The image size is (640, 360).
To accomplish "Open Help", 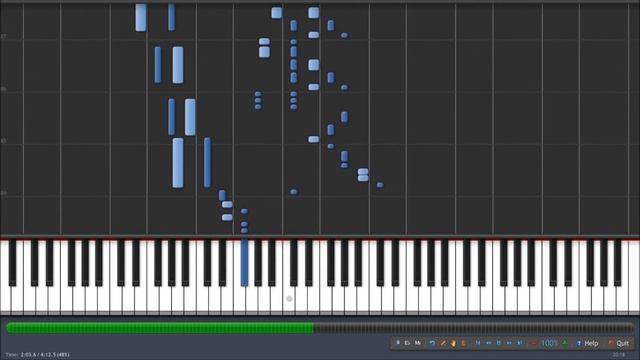I will pos(587,343).
